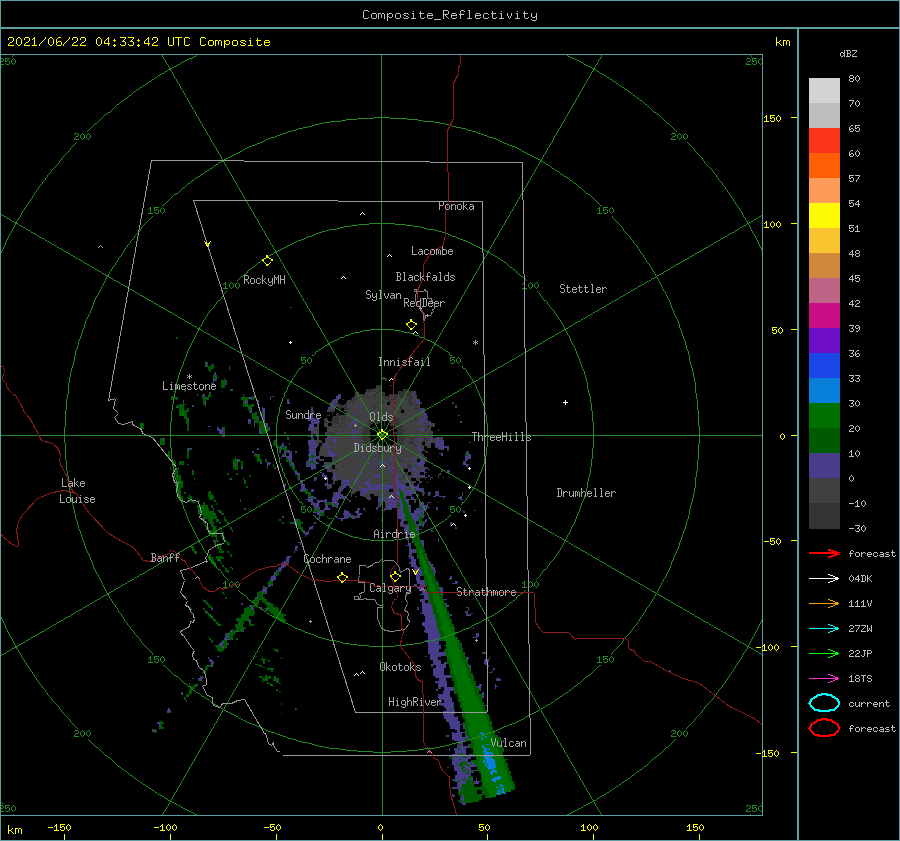This screenshot has width=900, height=841.
Task: Click the Okotoks label
Action: click(400, 667)
